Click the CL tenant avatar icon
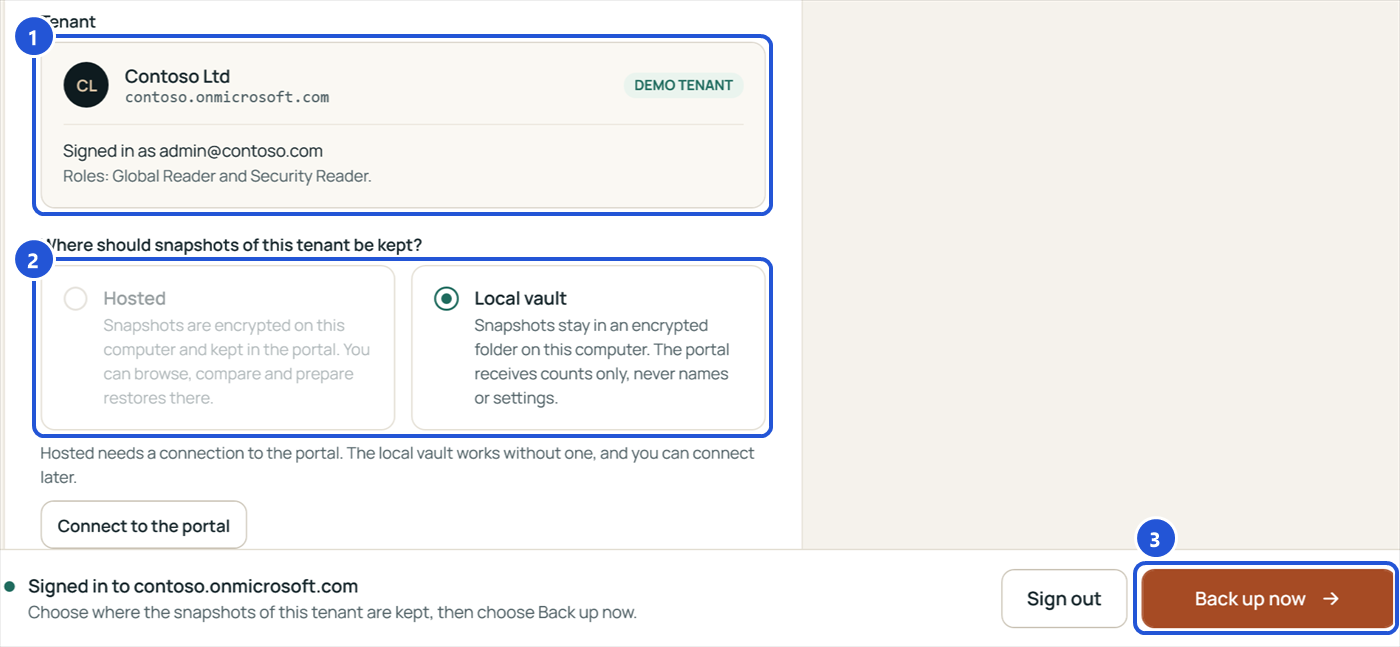Screen dimensions: 1400x647 (86, 85)
